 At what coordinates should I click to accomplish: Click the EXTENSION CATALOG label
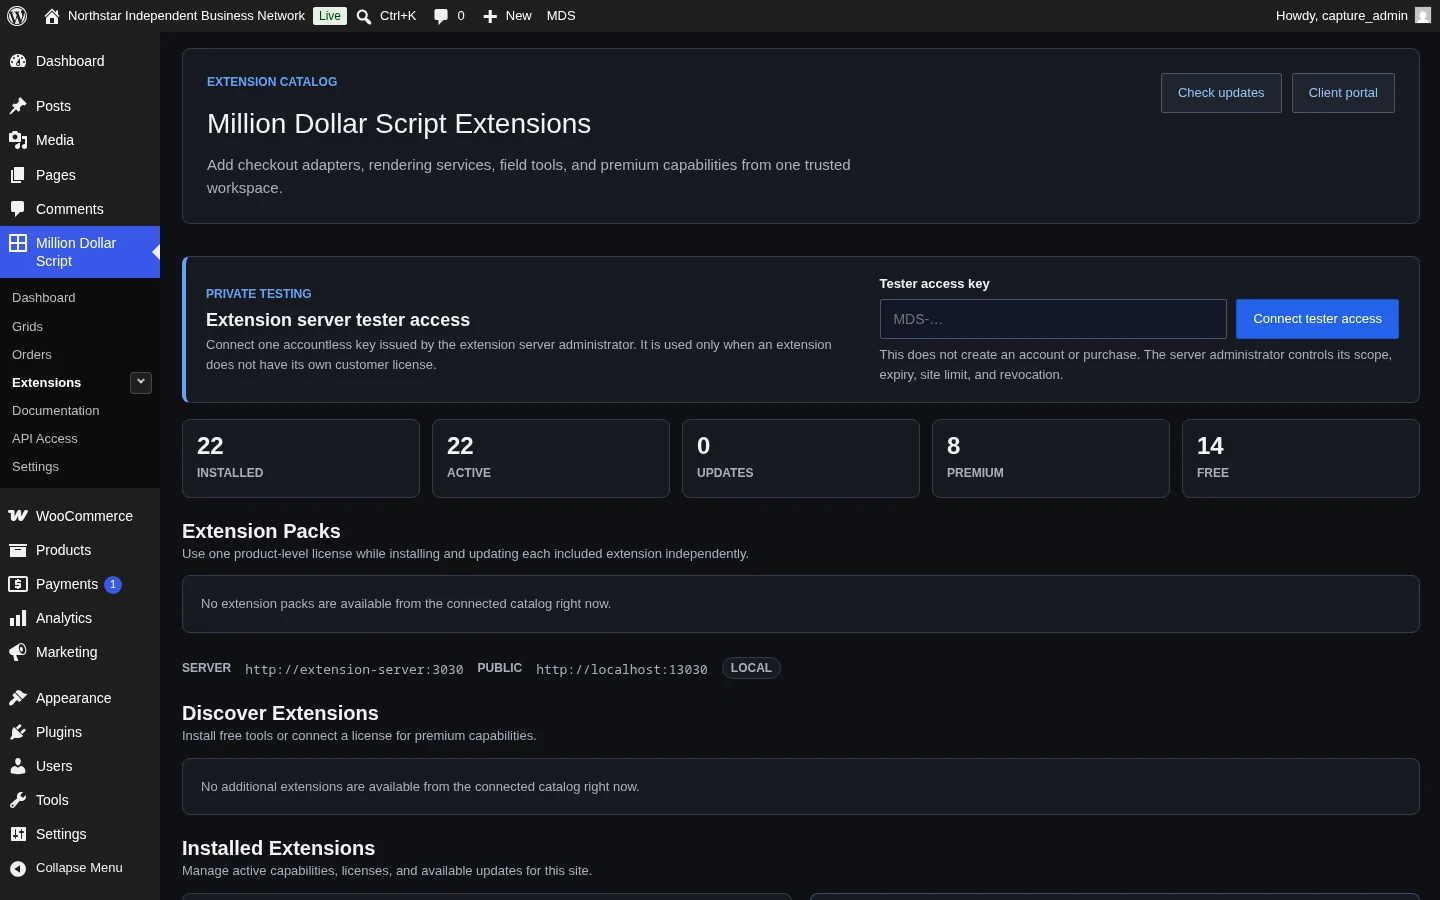pyautogui.click(x=272, y=82)
